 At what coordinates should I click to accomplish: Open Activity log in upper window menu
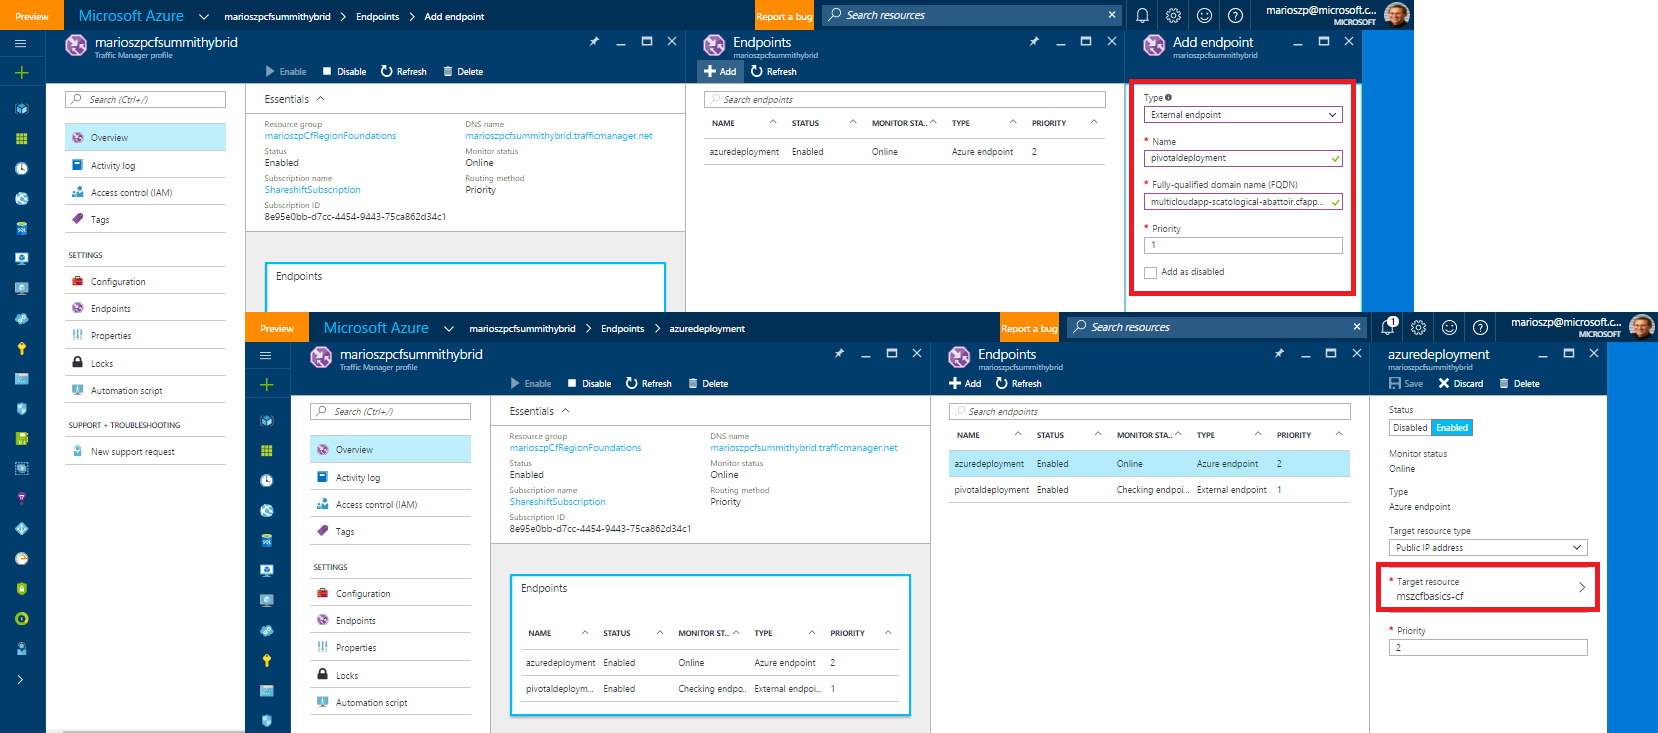(145, 166)
